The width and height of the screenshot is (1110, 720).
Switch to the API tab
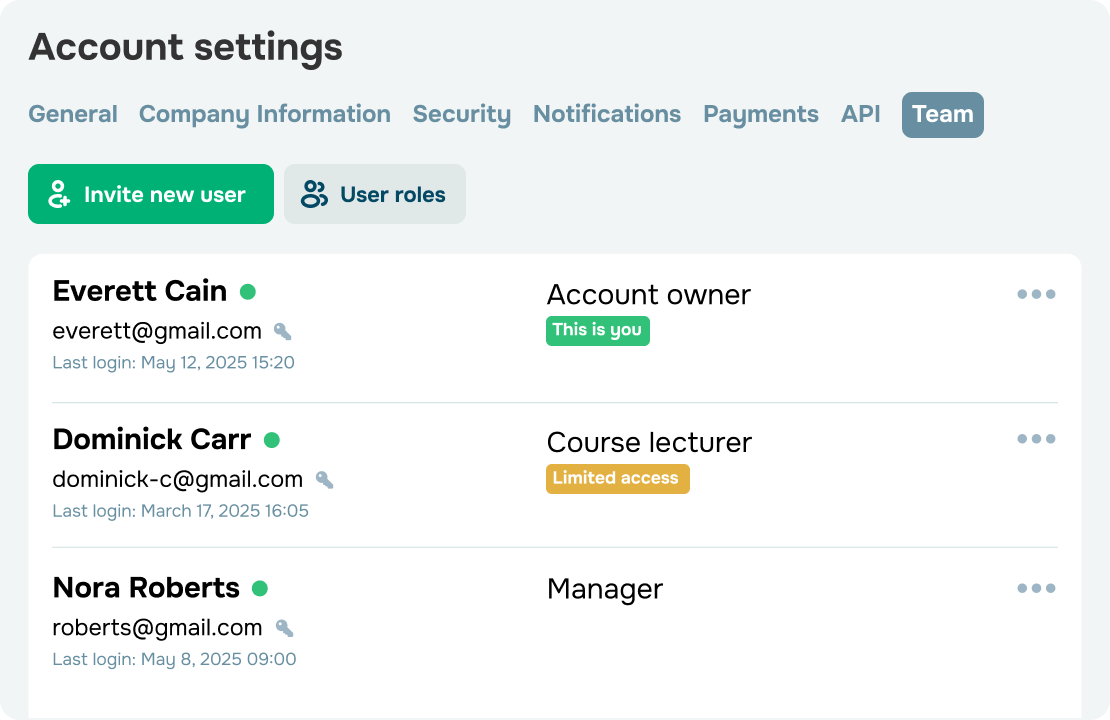click(861, 114)
